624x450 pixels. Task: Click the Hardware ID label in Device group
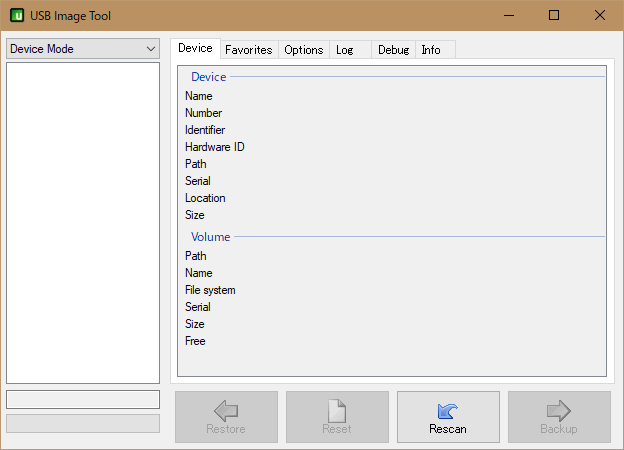point(214,147)
